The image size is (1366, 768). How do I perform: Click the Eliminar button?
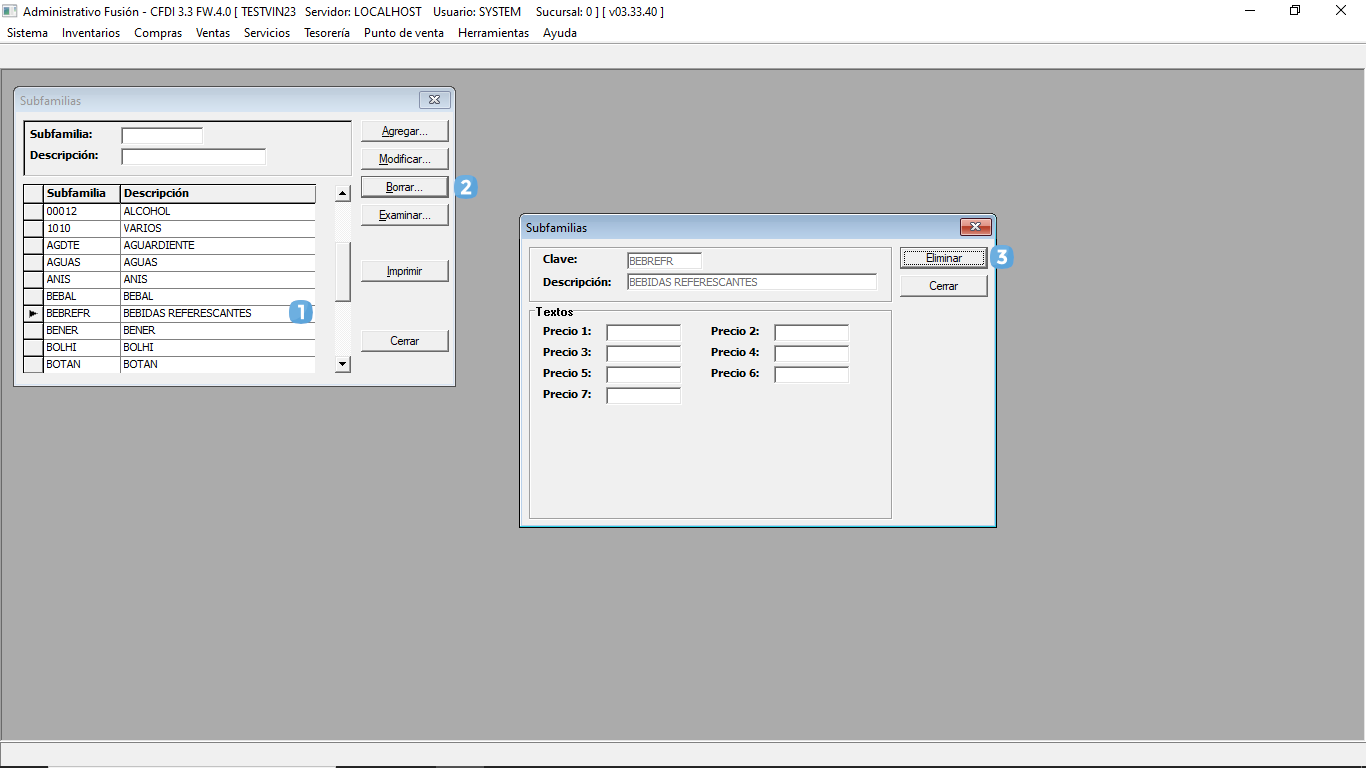coord(944,258)
